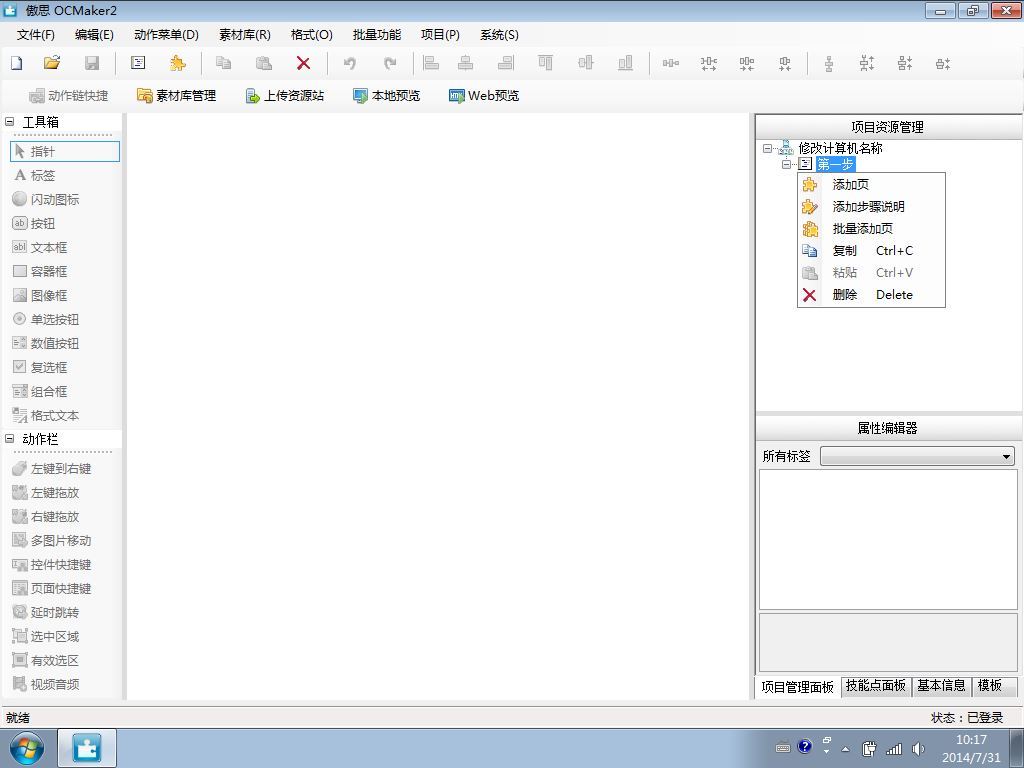Select the 图像框 image box tool
The height and width of the screenshot is (768, 1024).
pos(65,295)
